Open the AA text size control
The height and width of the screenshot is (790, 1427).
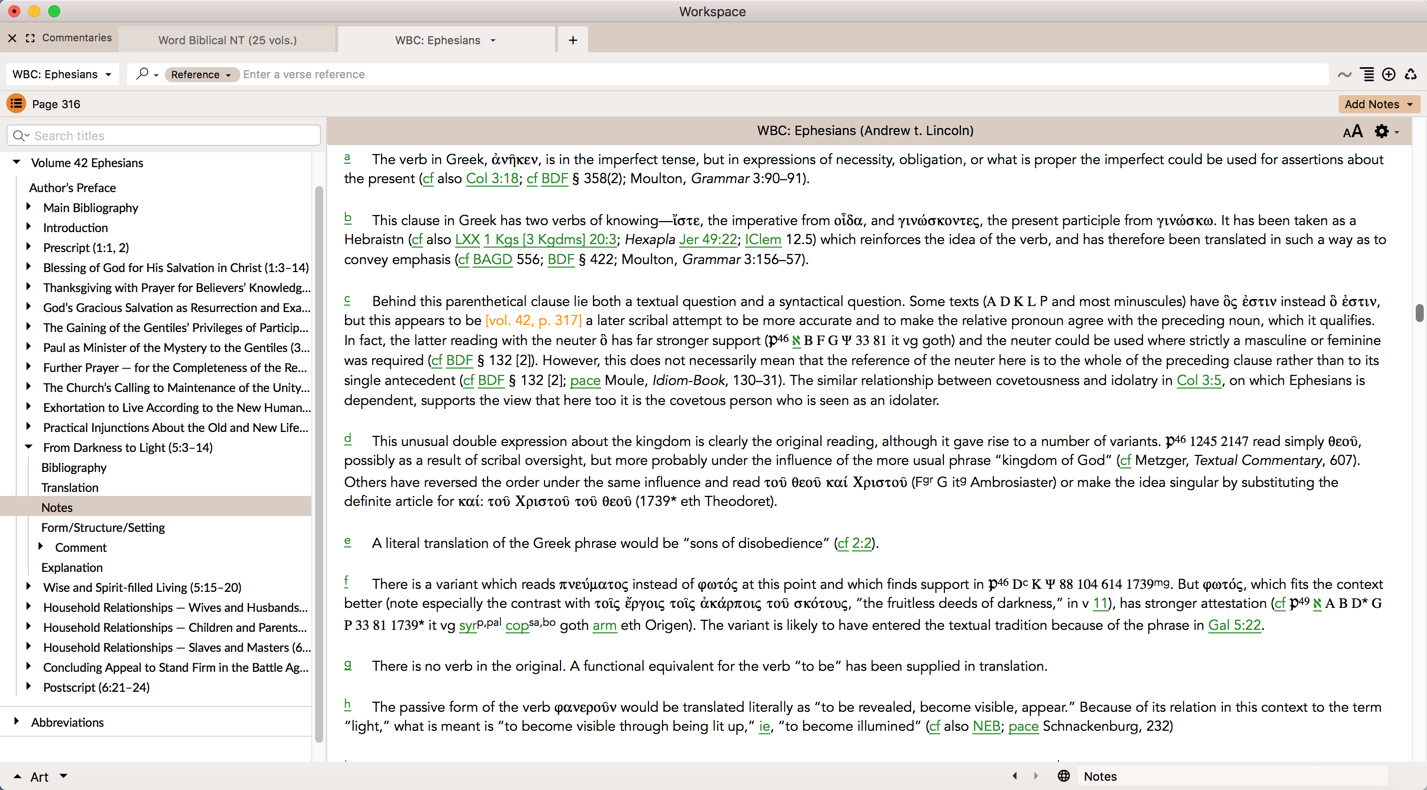pyautogui.click(x=1352, y=131)
